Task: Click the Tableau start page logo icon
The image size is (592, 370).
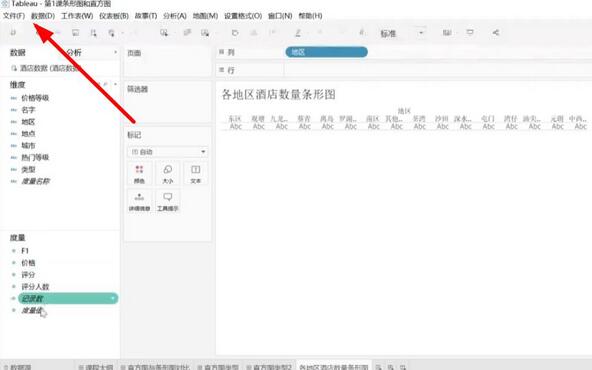Action: point(13,33)
